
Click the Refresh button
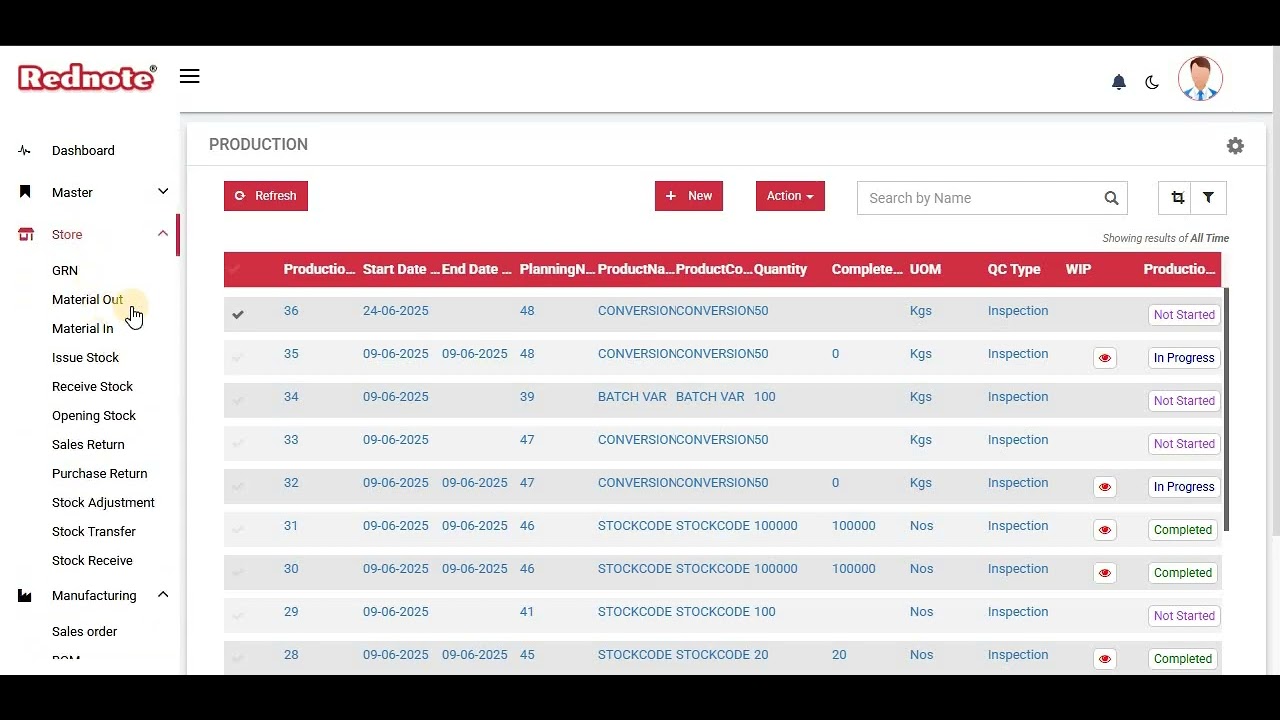point(266,196)
